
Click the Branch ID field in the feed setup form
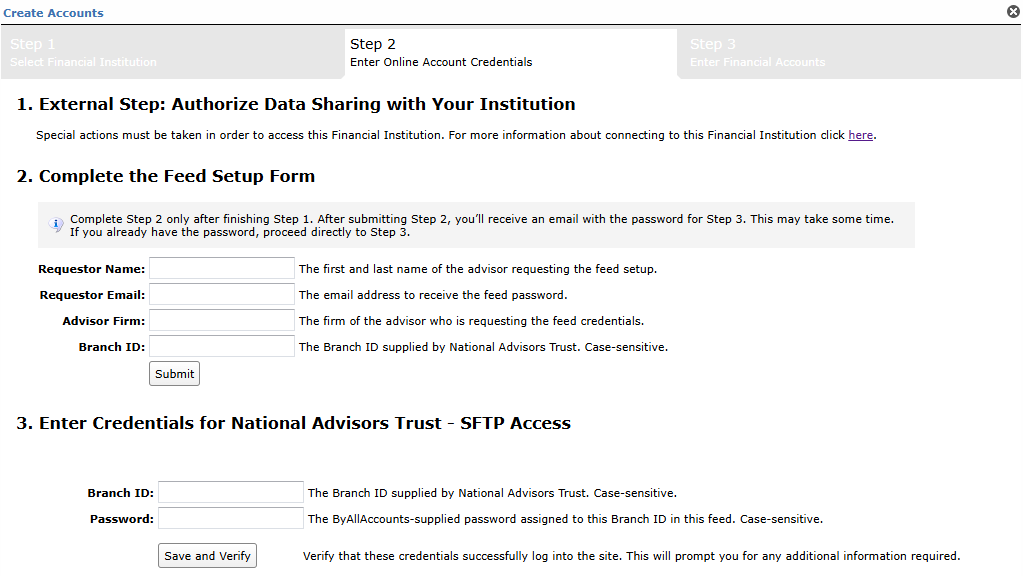pyautogui.click(x=222, y=346)
